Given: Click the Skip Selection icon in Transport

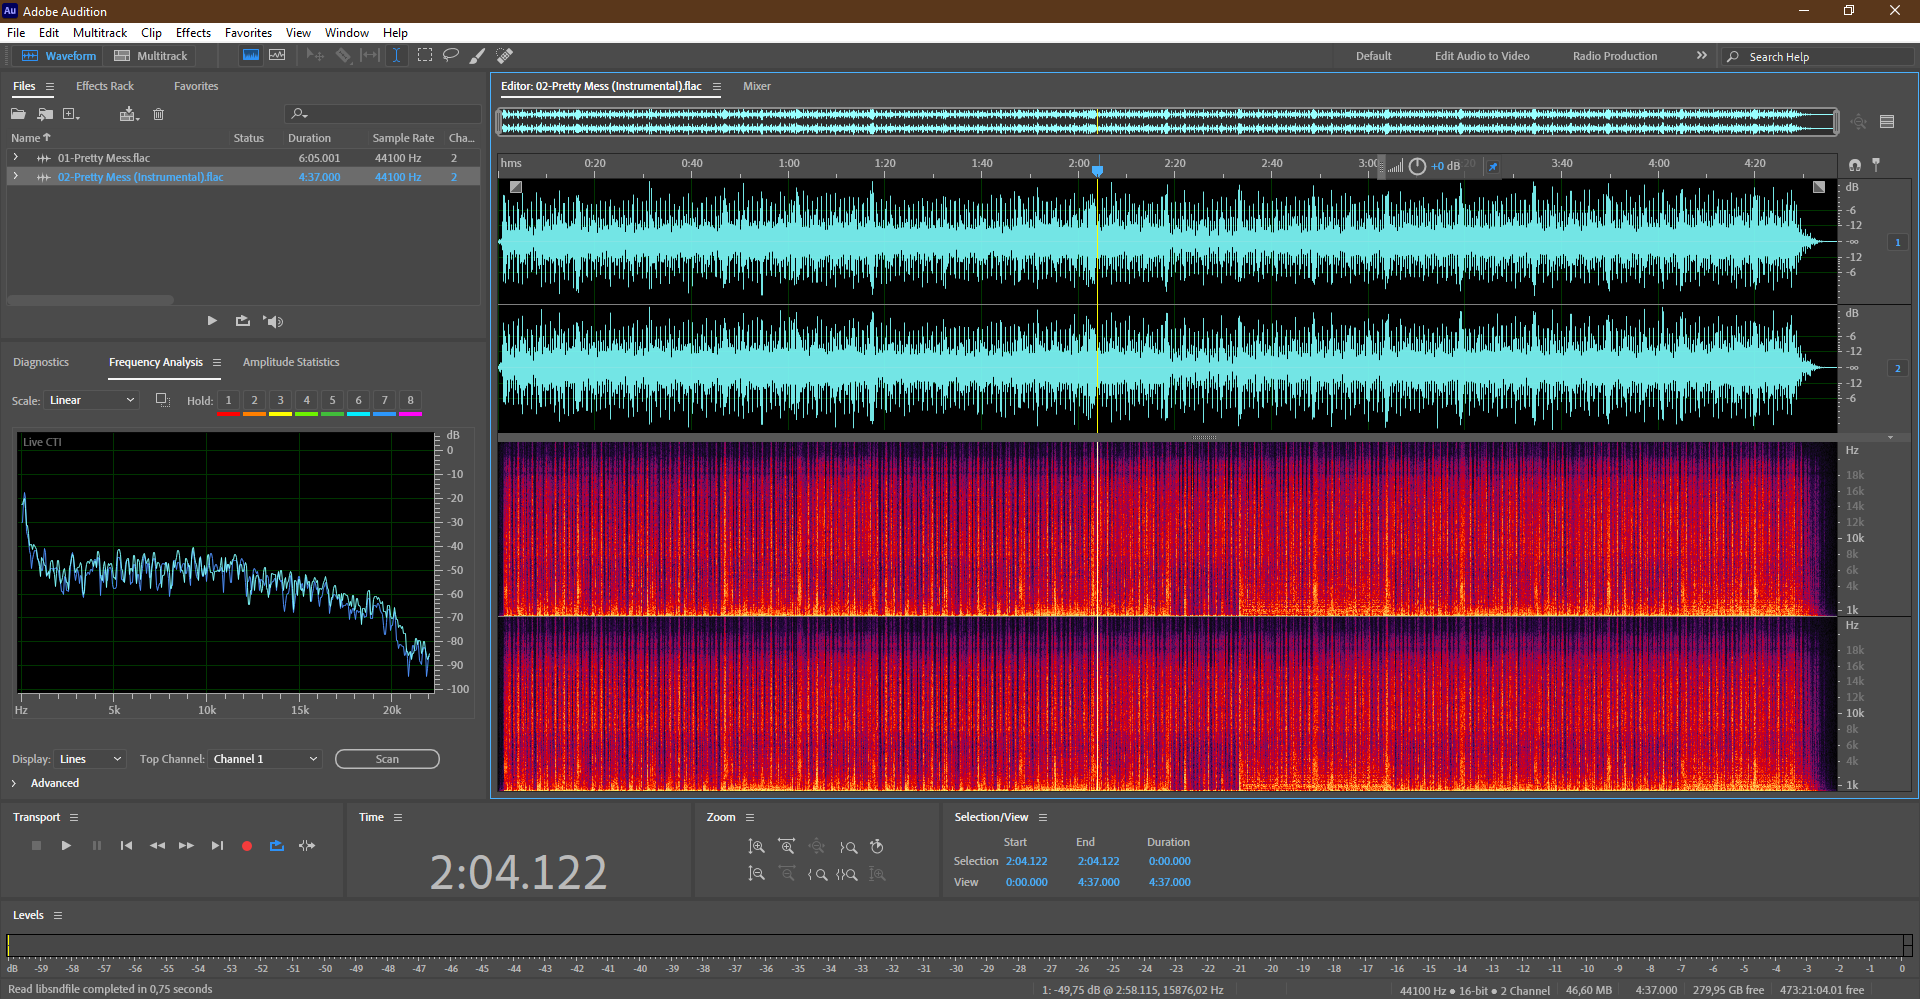Looking at the screenshot, I should pos(307,846).
